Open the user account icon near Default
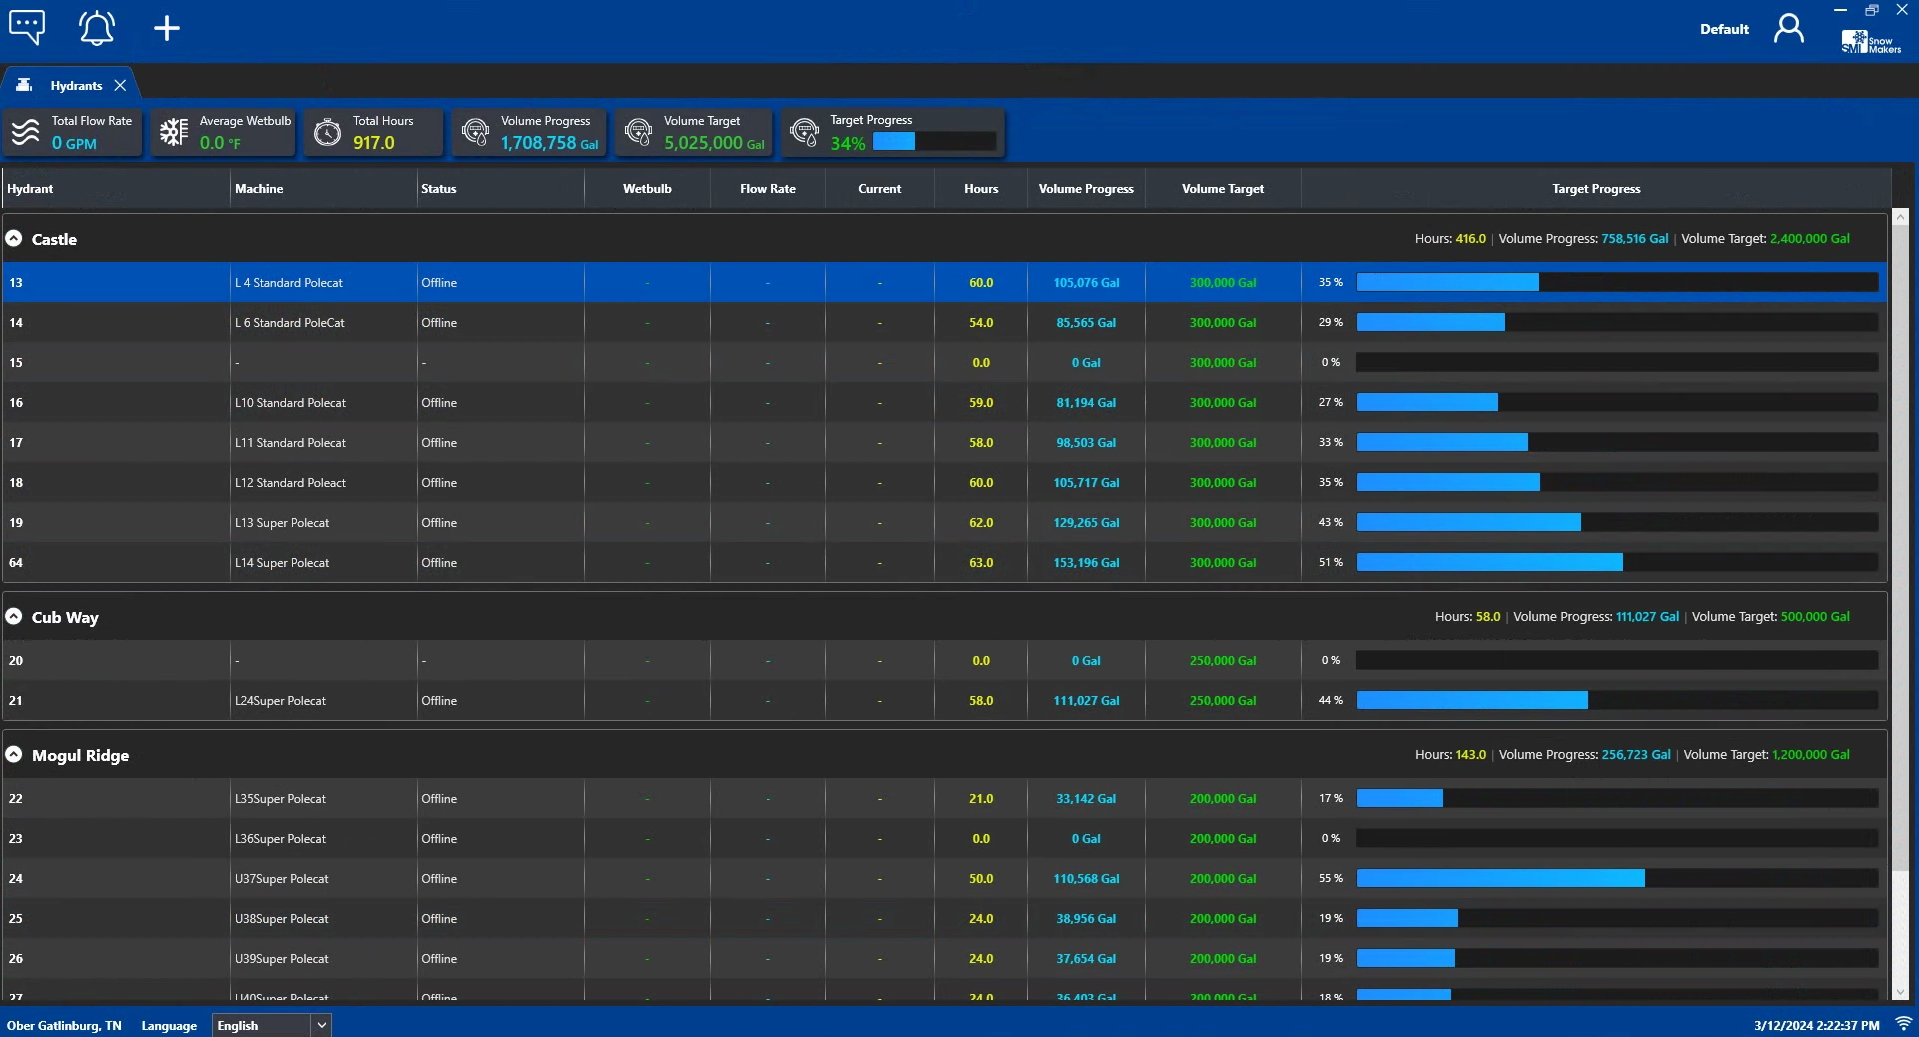1919x1037 pixels. click(x=1788, y=28)
